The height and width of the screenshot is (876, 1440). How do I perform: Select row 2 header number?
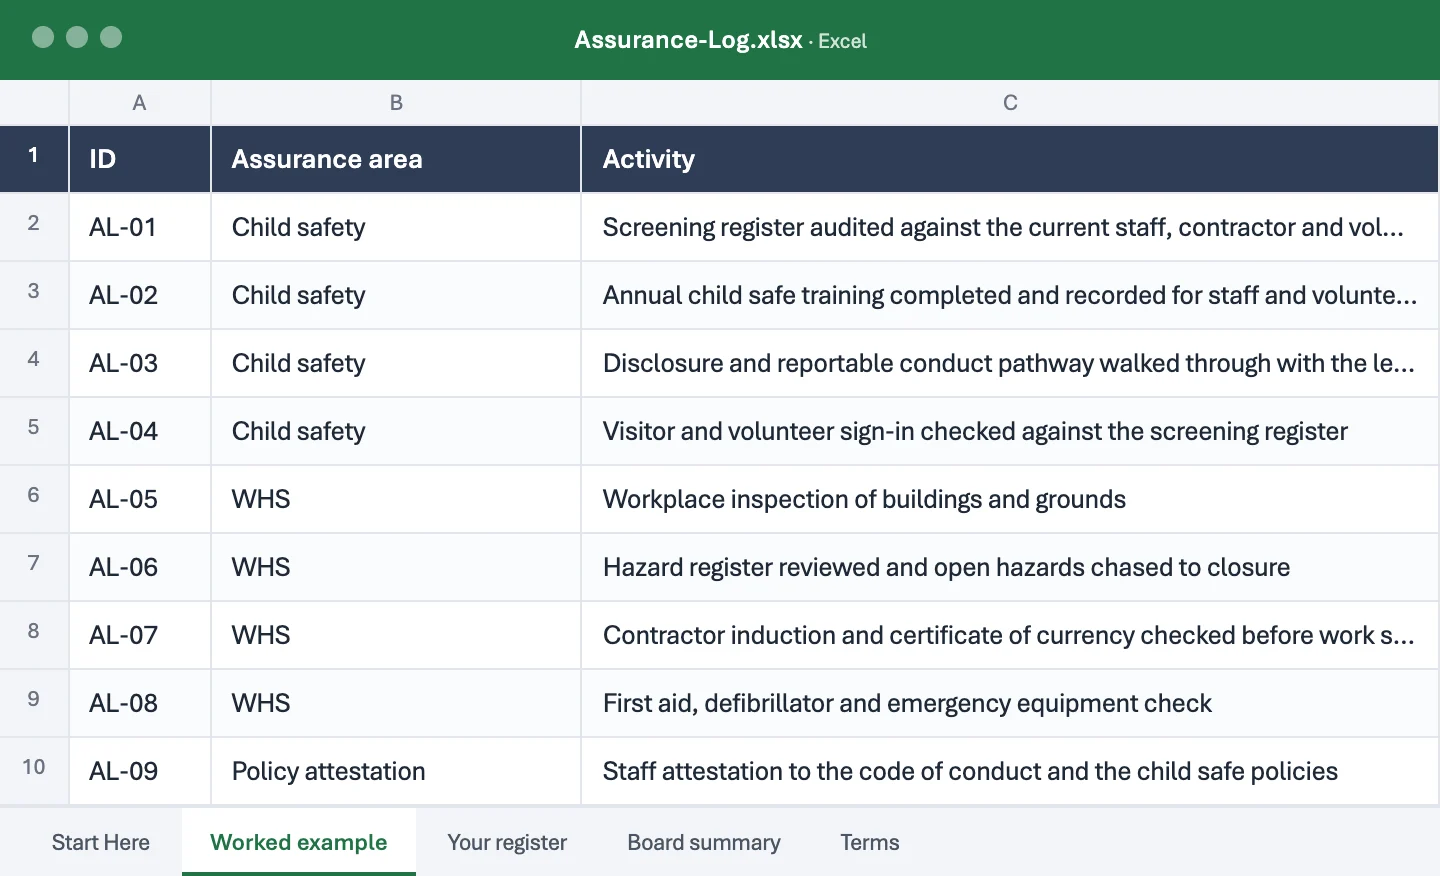point(34,226)
